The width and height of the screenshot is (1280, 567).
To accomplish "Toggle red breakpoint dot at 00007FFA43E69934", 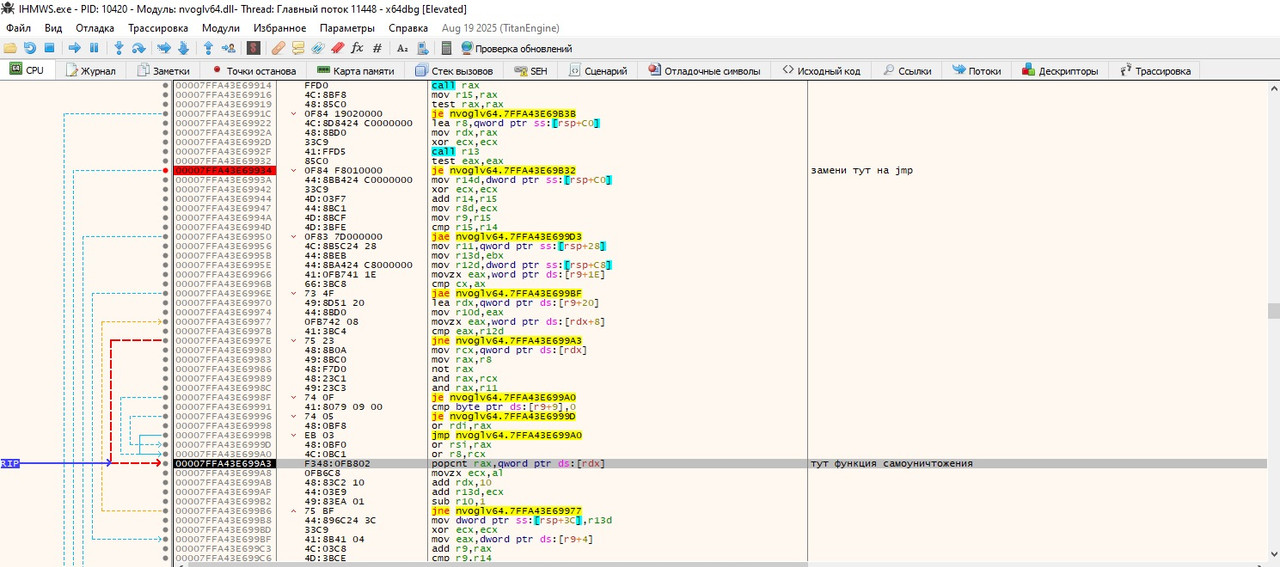I will [166, 170].
